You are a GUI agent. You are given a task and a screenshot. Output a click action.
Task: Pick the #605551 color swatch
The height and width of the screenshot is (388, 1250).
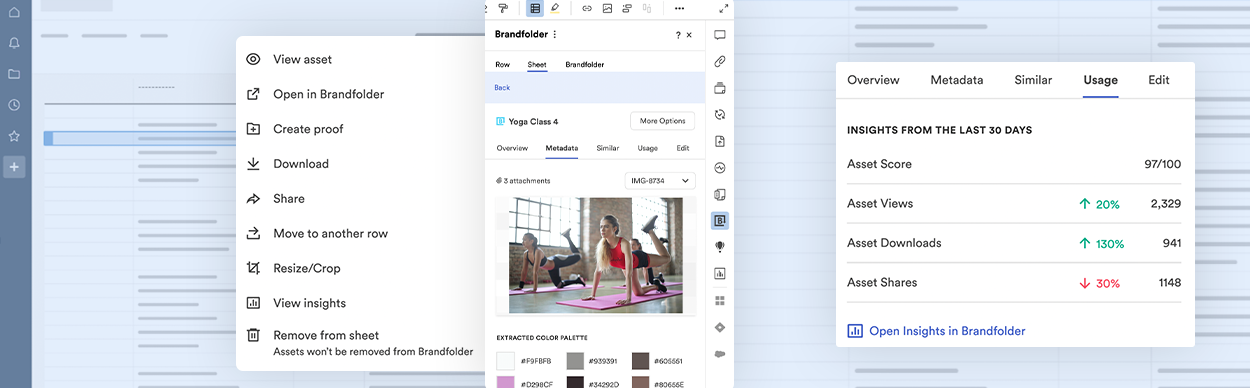tap(641, 361)
